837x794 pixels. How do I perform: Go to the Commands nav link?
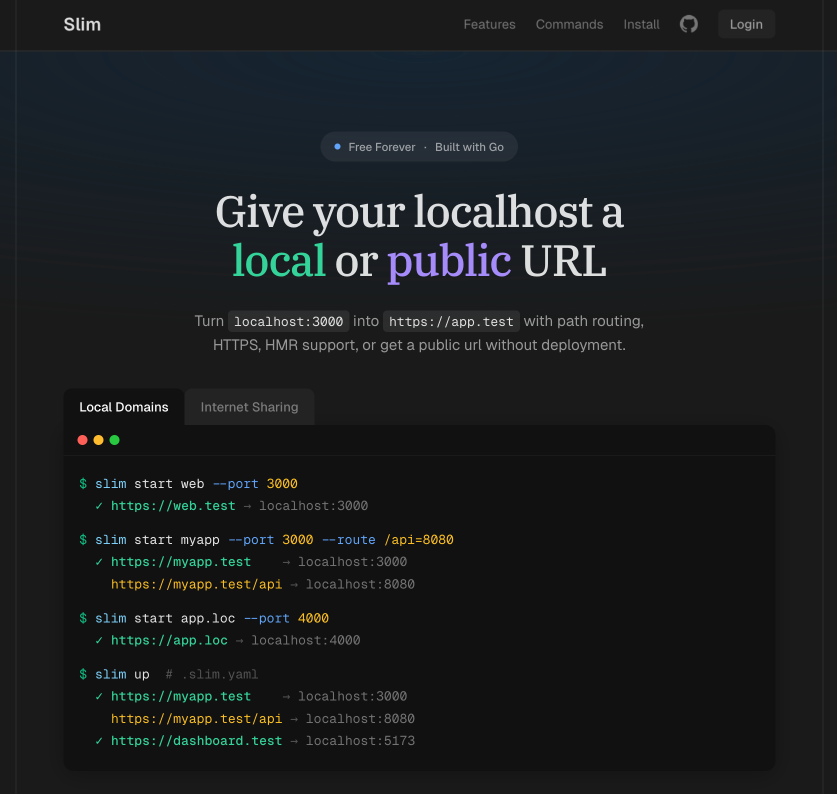coord(569,24)
